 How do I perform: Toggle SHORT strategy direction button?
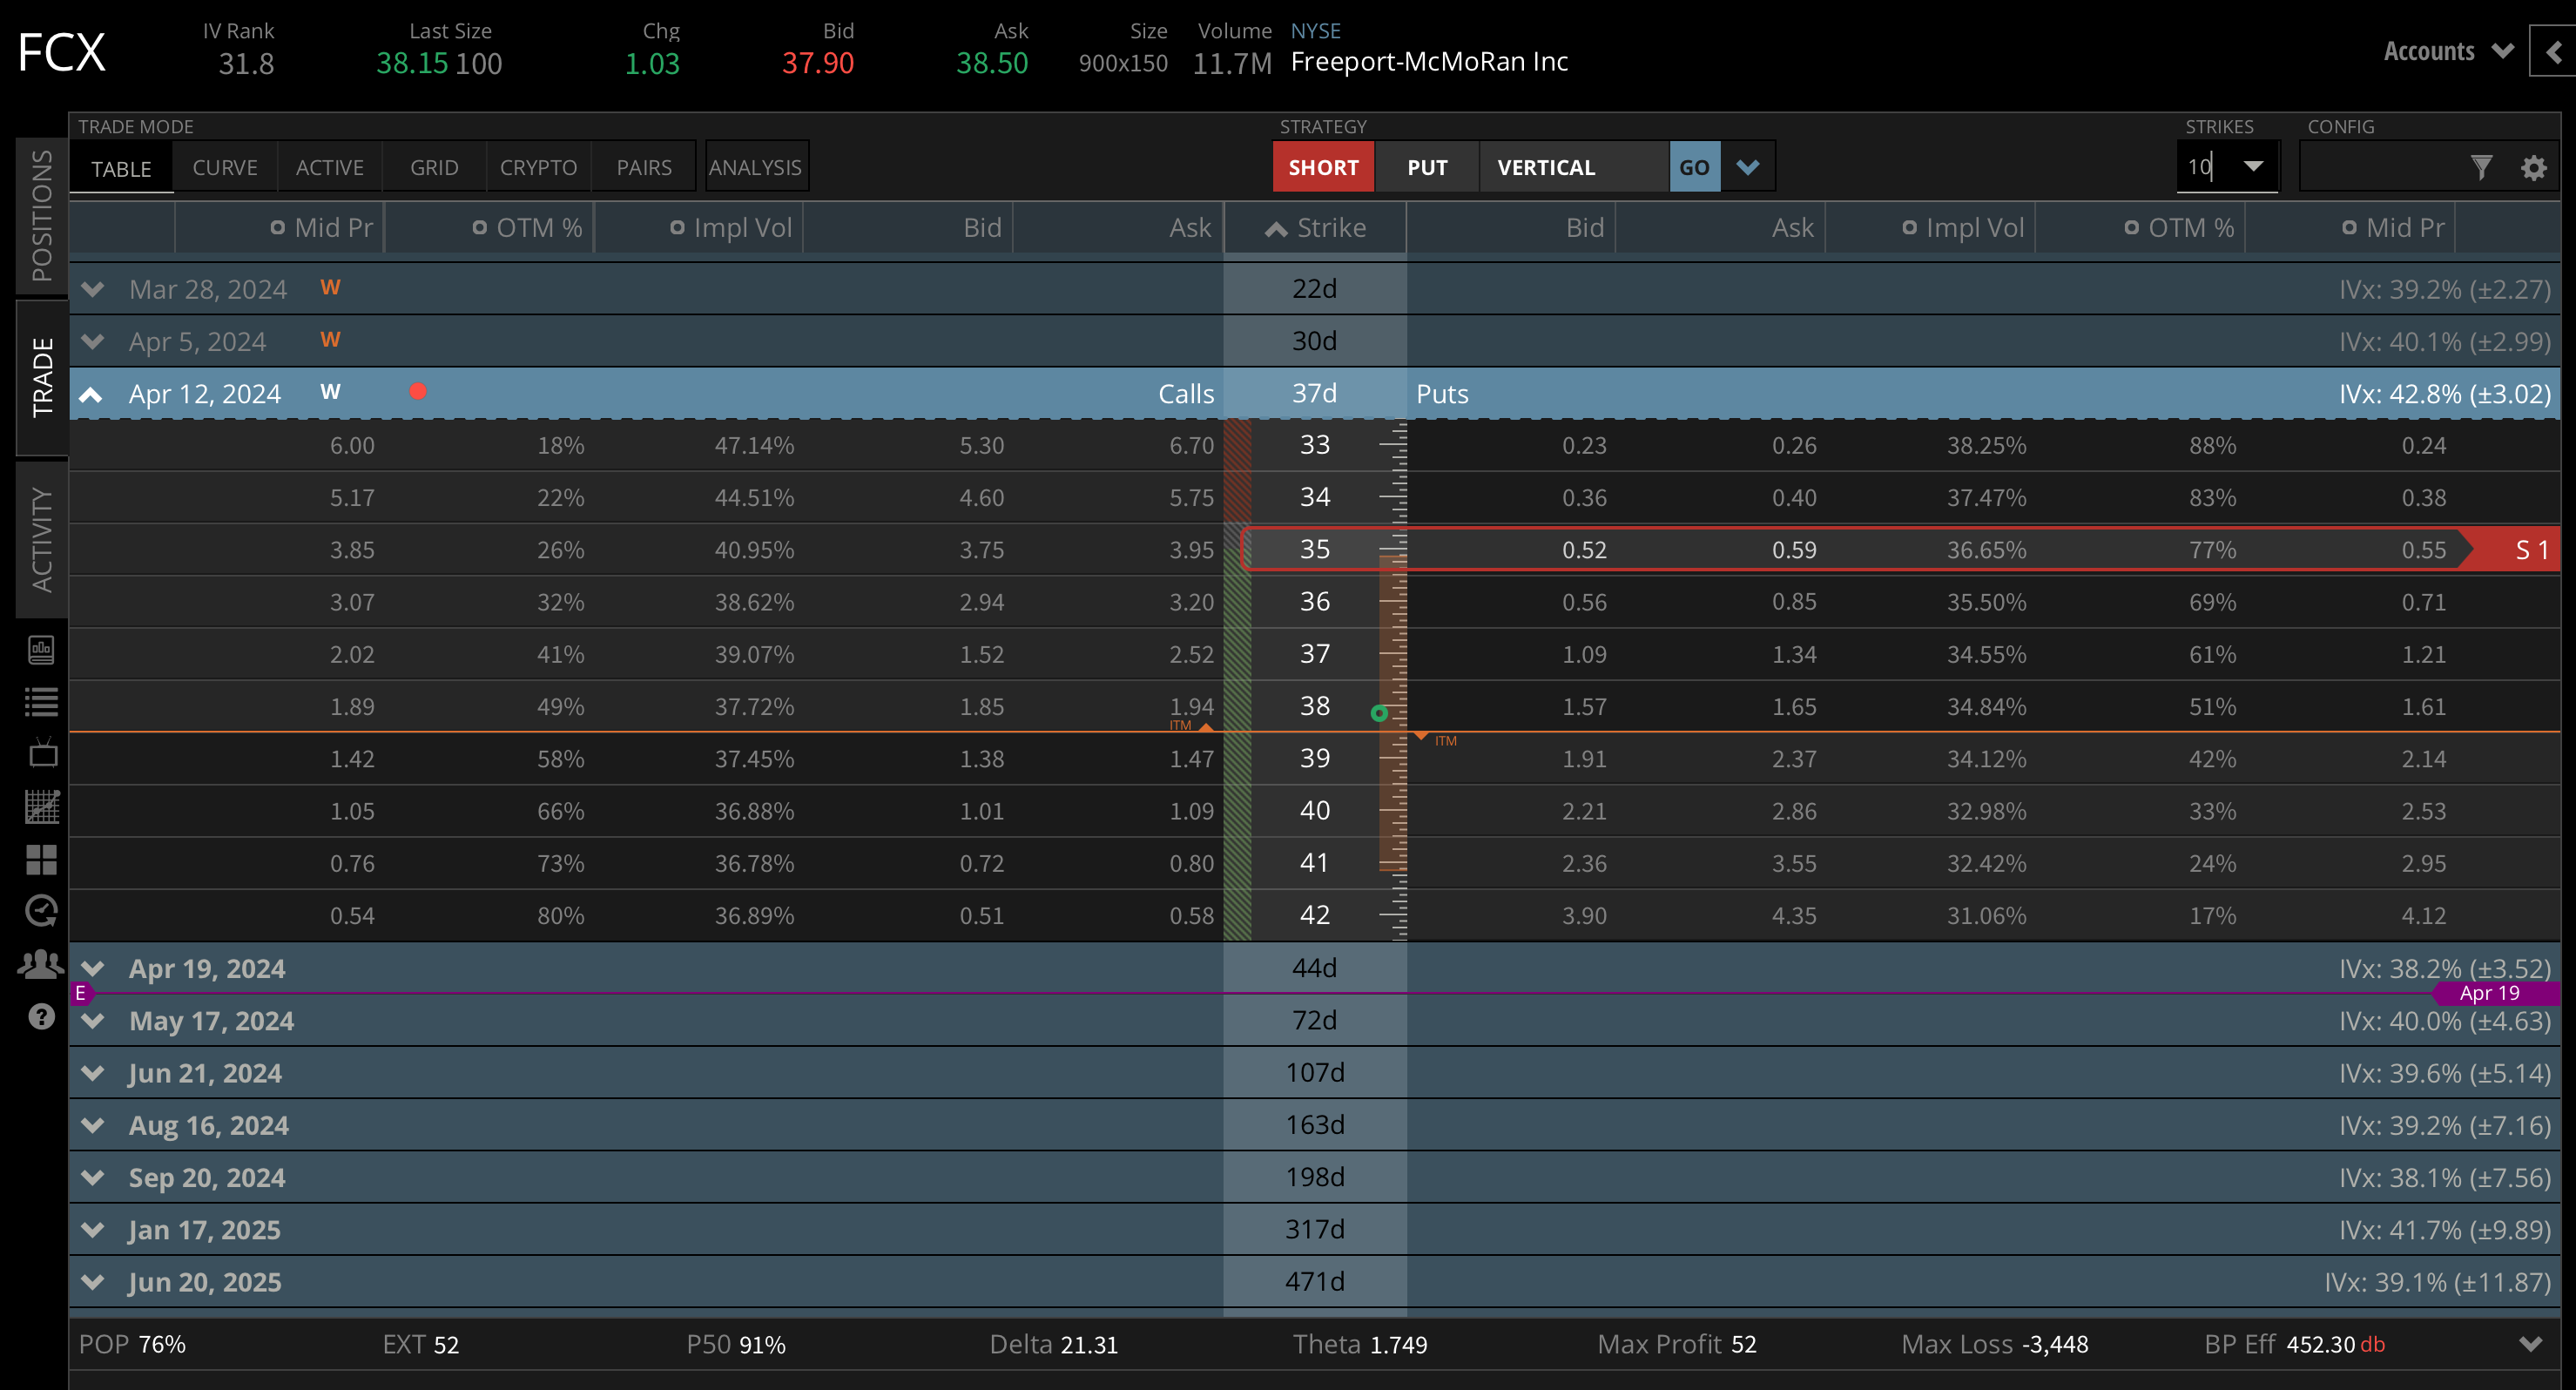1322,167
